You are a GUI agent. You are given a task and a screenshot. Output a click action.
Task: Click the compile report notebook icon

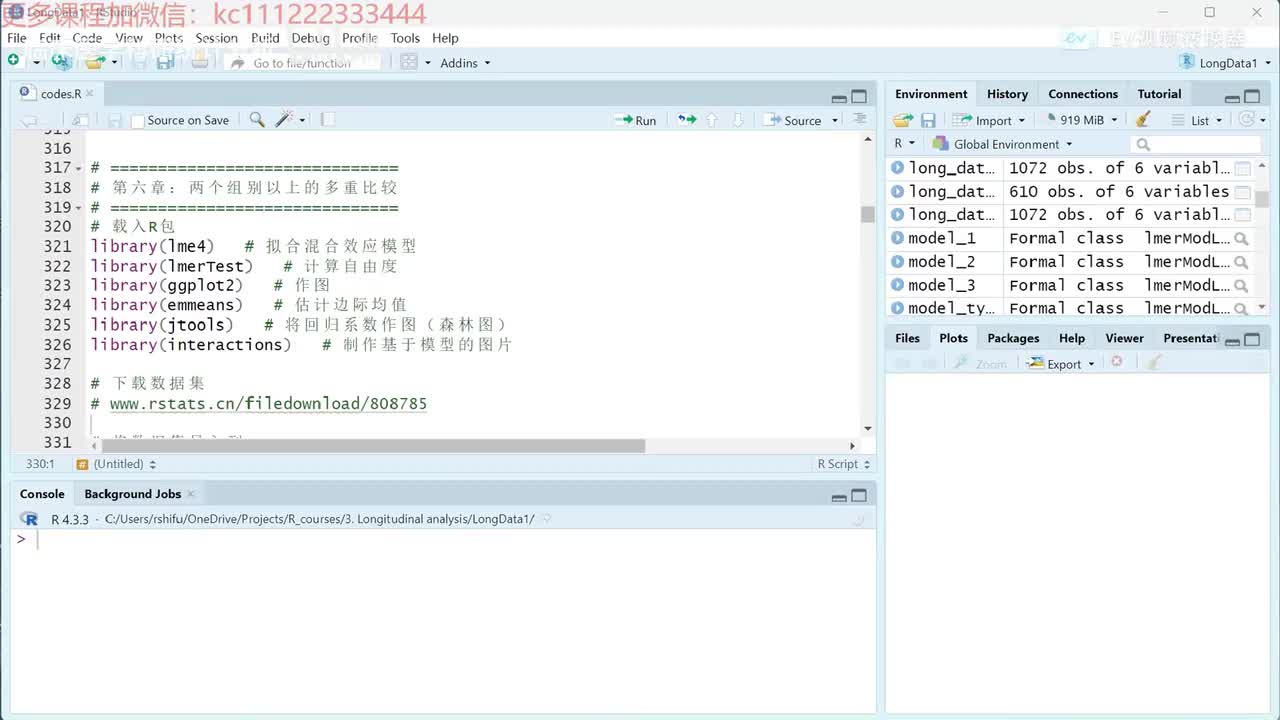(x=327, y=120)
